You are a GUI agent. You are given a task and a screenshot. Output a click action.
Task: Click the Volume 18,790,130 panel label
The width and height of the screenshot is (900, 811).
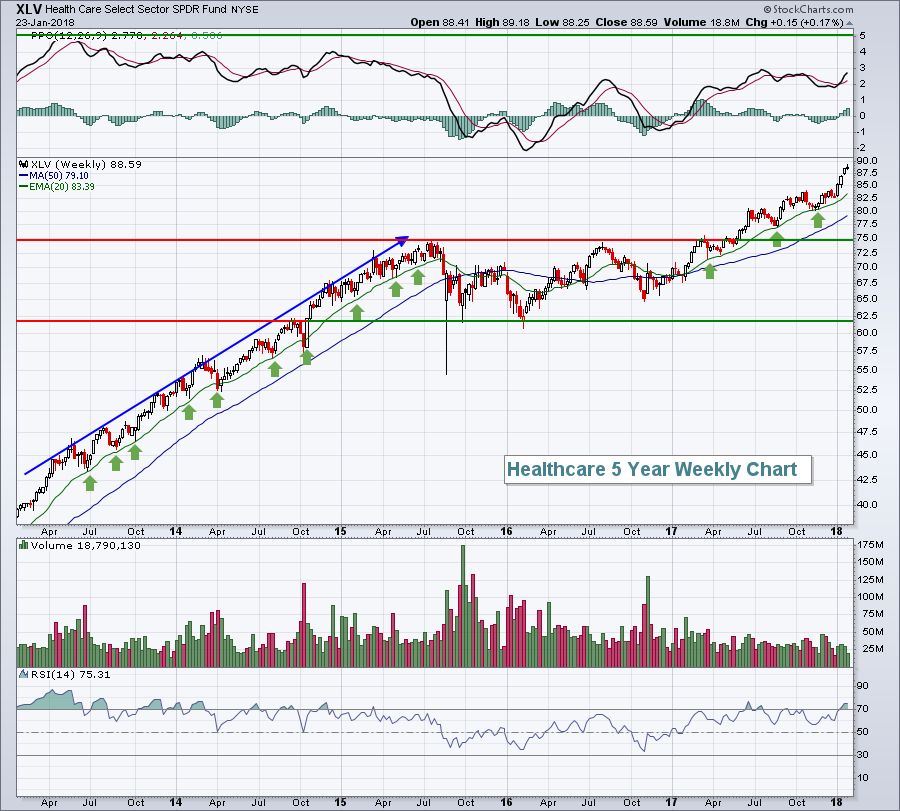pyautogui.click(x=86, y=545)
